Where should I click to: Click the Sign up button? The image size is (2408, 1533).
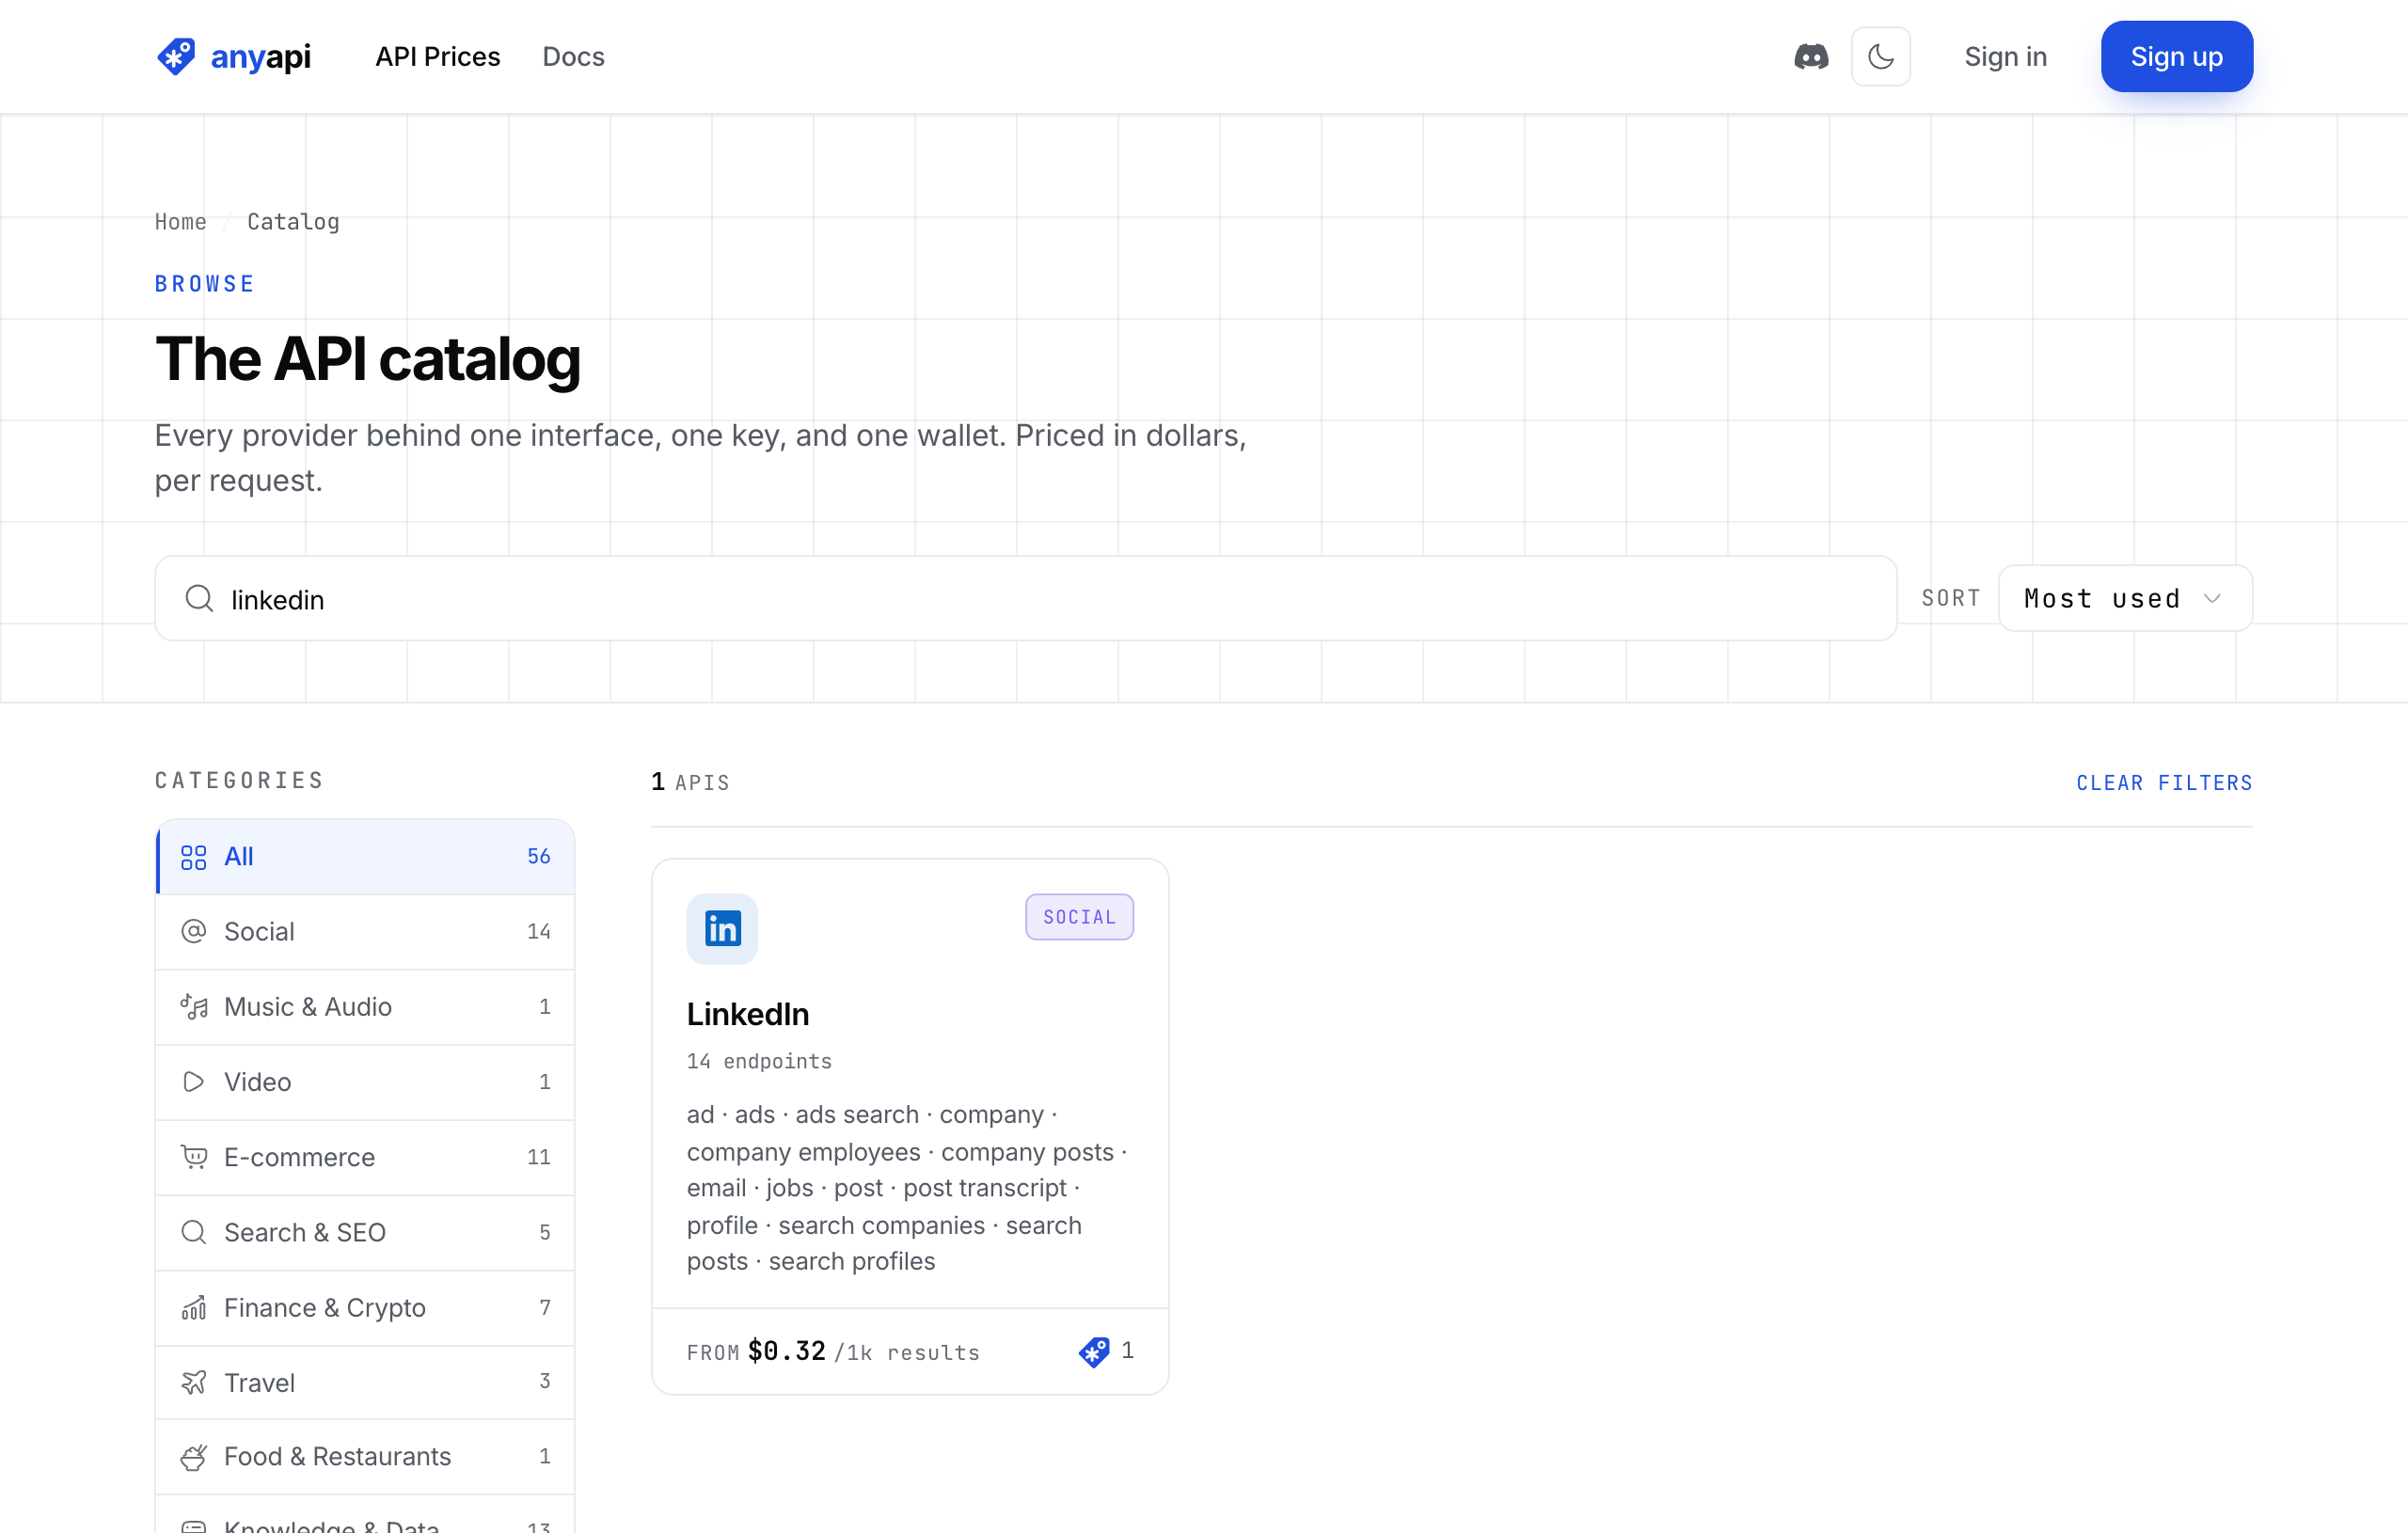coord(2176,57)
